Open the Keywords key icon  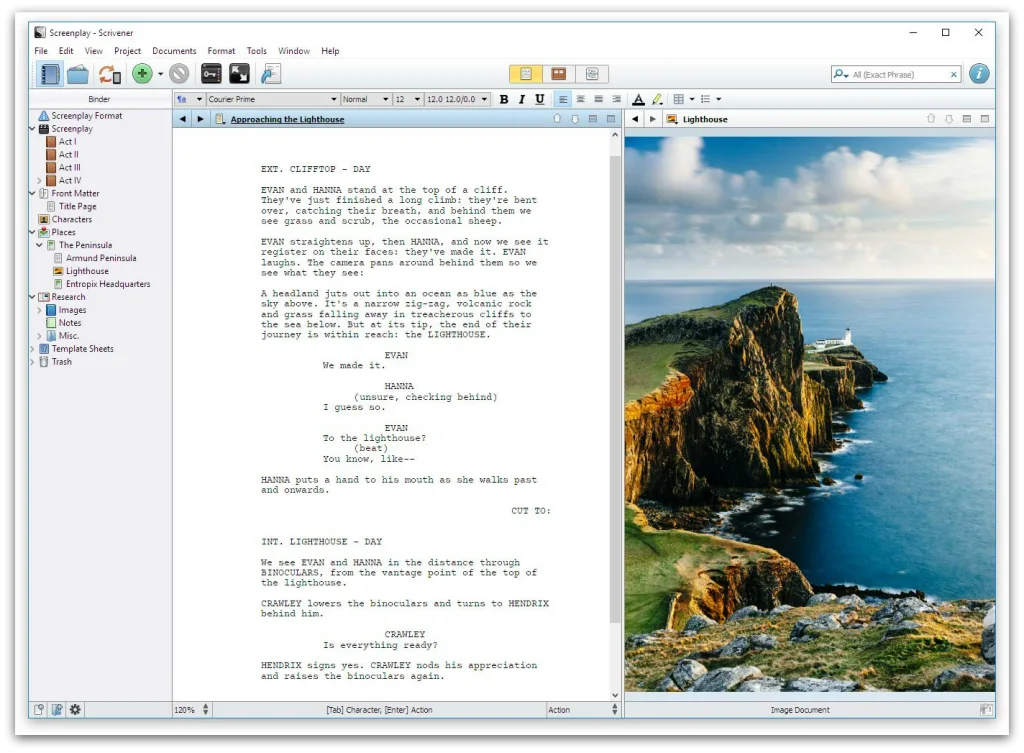pyautogui.click(x=211, y=74)
